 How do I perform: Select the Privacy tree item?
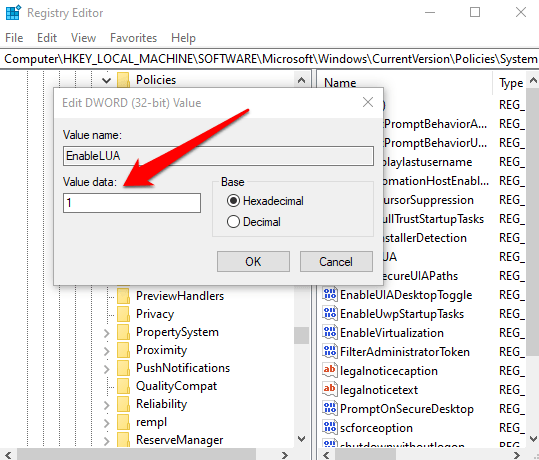point(155,314)
